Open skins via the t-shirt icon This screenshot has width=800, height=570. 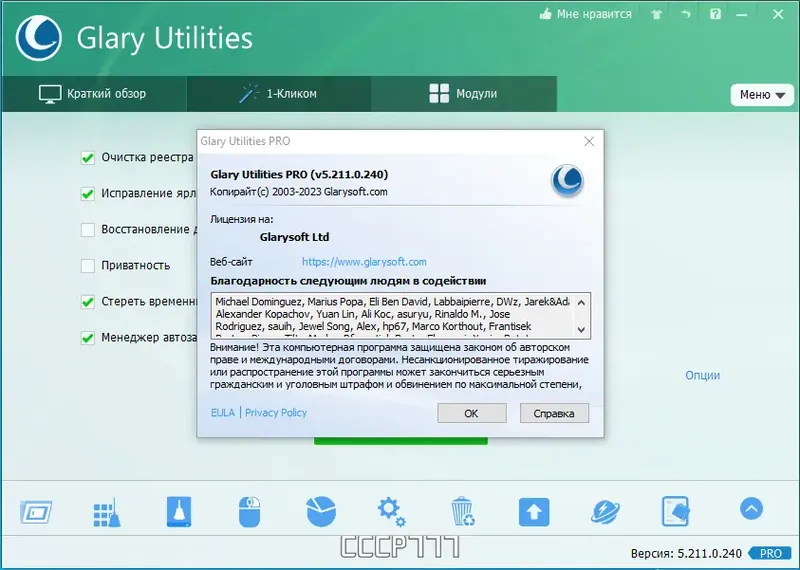click(x=657, y=14)
